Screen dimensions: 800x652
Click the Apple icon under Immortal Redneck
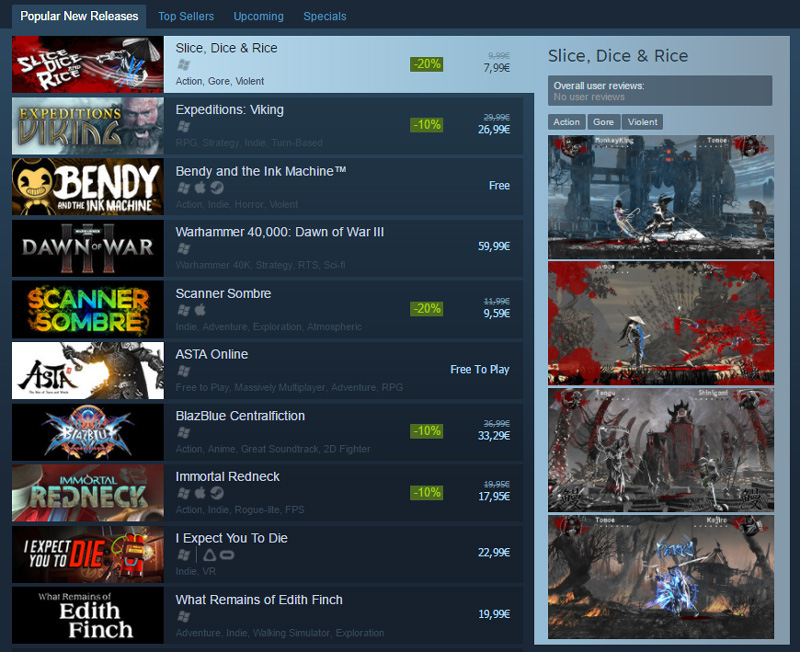201,493
